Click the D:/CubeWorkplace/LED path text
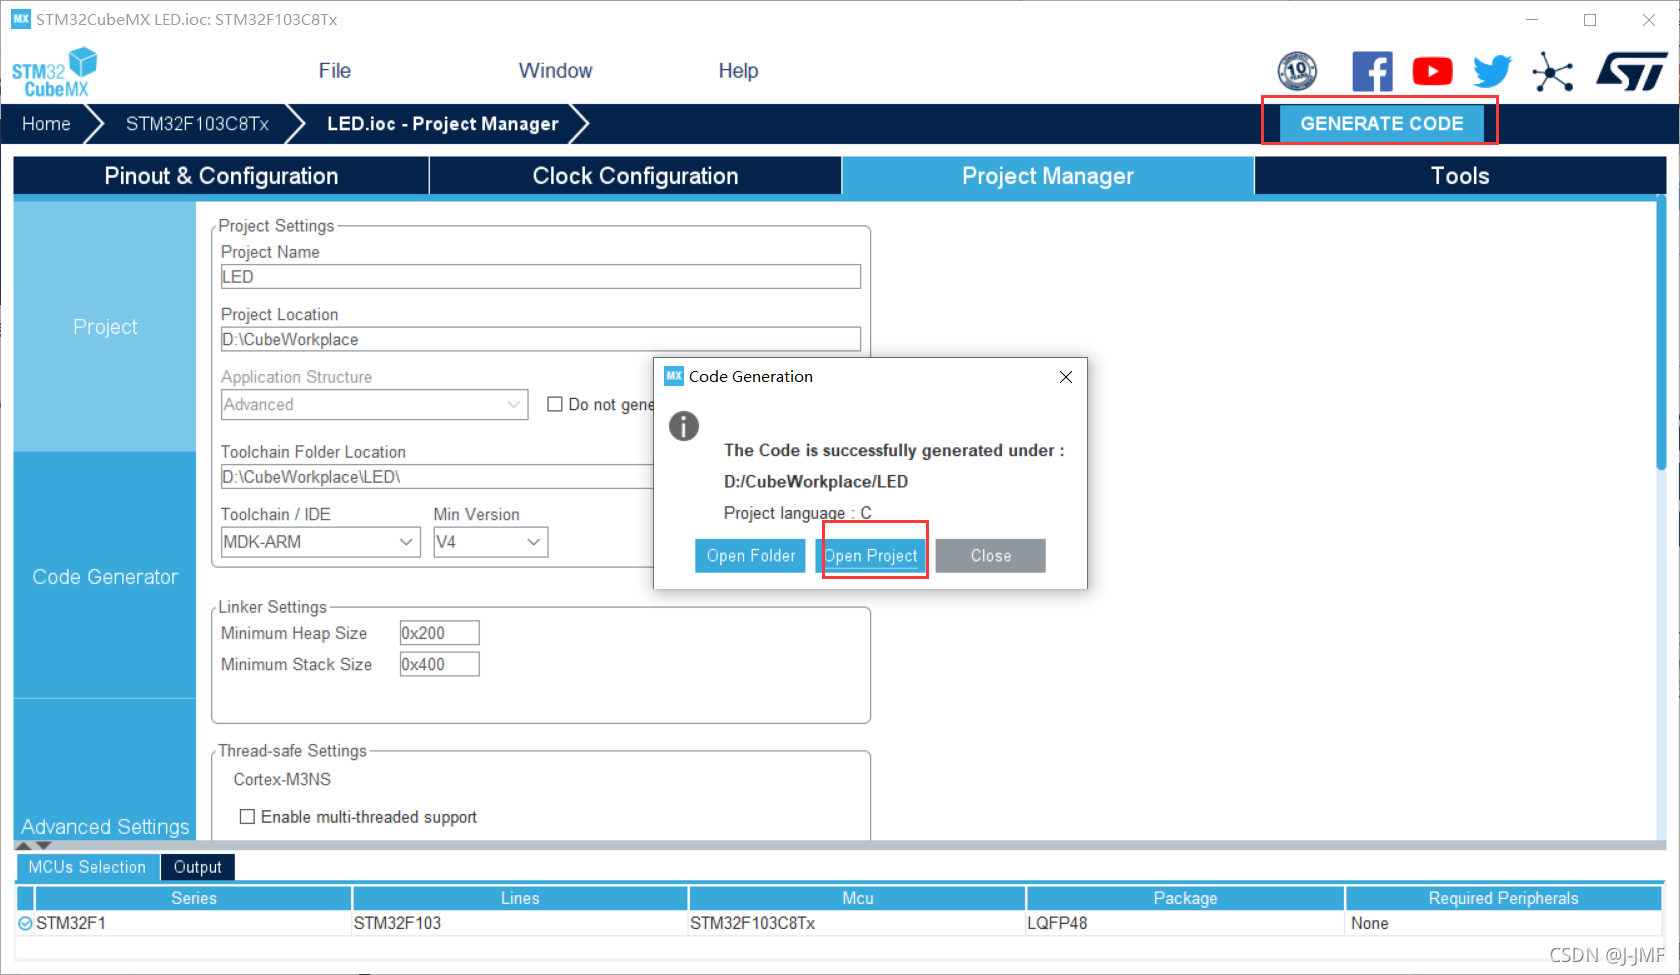The image size is (1680, 975). point(815,482)
